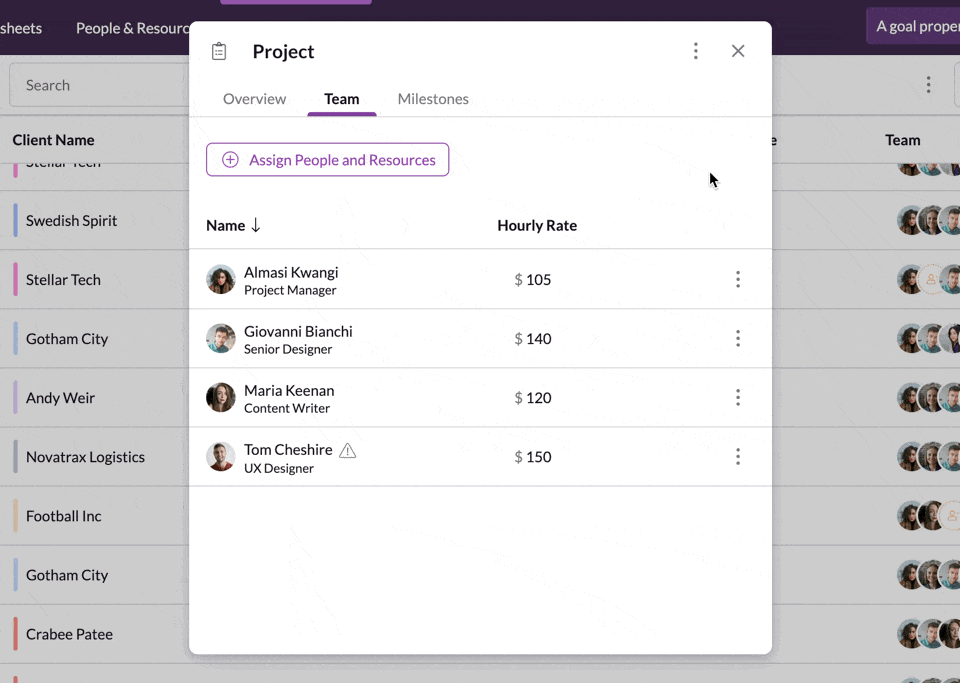Click warning triangle next to Tom Cheshire

[x=347, y=450]
